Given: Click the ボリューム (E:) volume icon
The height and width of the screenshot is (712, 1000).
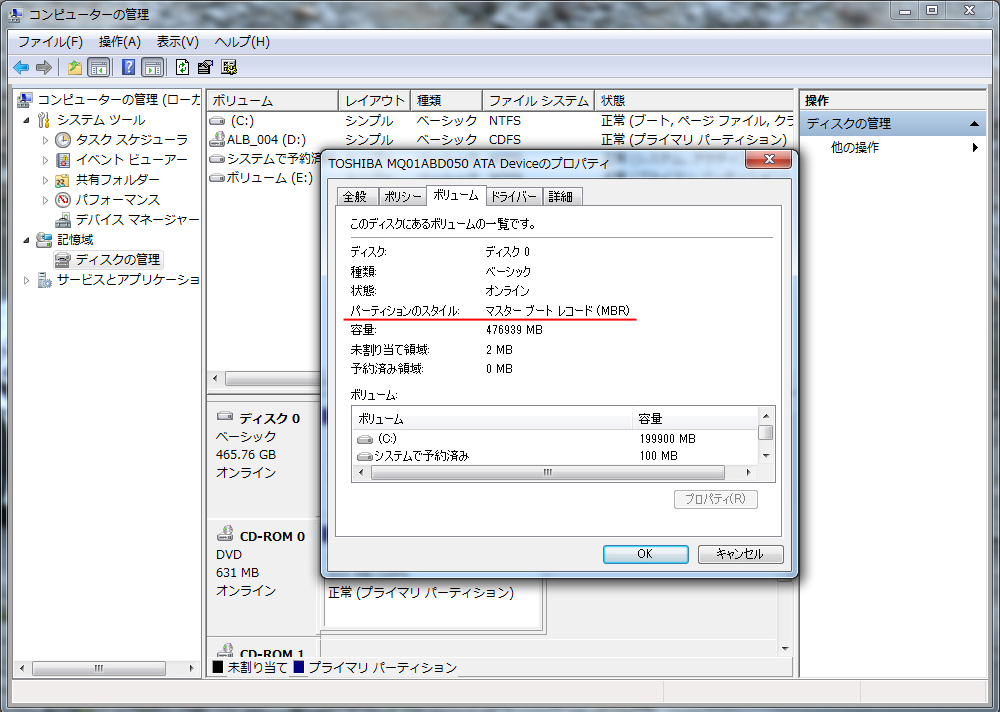Looking at the screenshot, I should click(215, 177).
